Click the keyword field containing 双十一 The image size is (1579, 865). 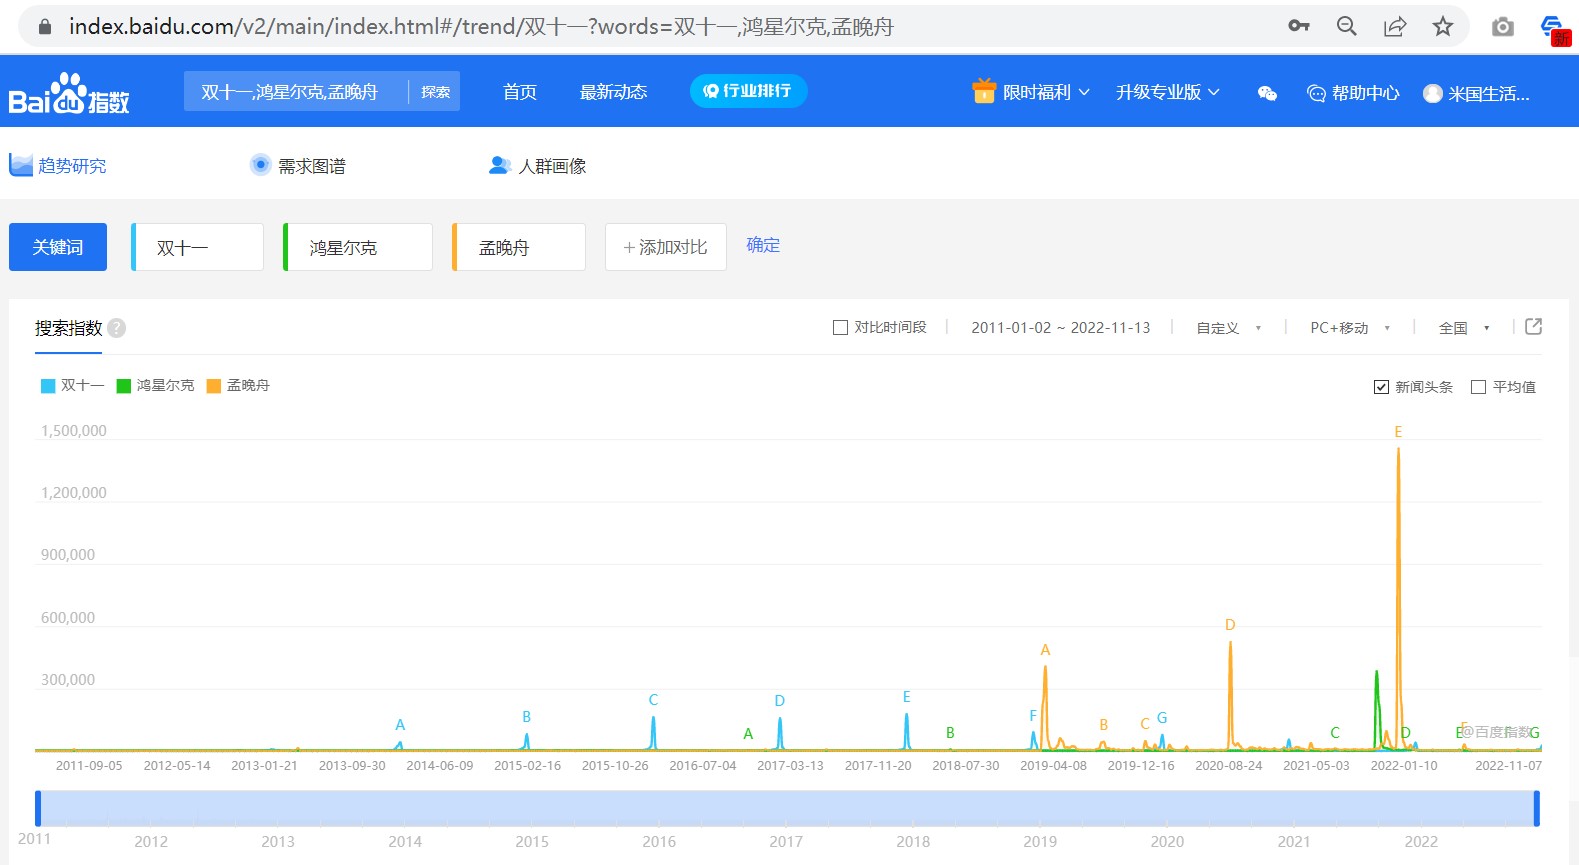[x=198, y=247]
